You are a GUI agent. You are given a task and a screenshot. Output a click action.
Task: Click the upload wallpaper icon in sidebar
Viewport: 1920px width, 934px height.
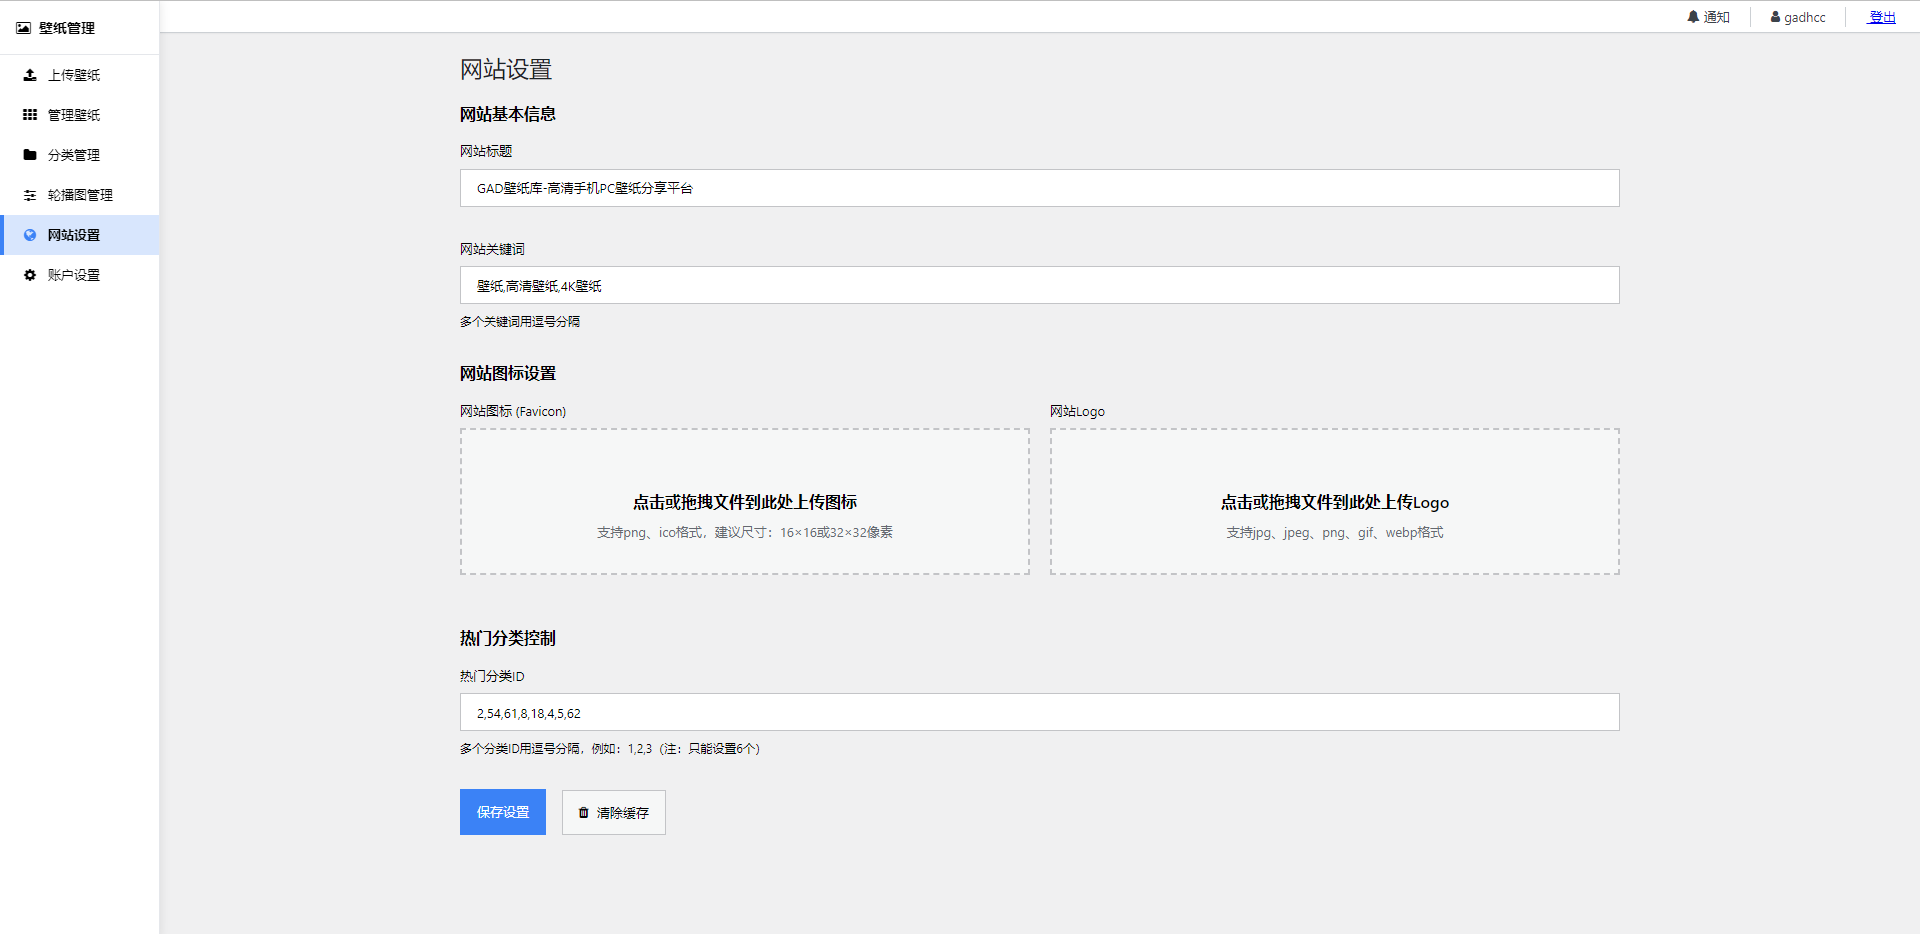pyautogui.click(x=30, y=75)
